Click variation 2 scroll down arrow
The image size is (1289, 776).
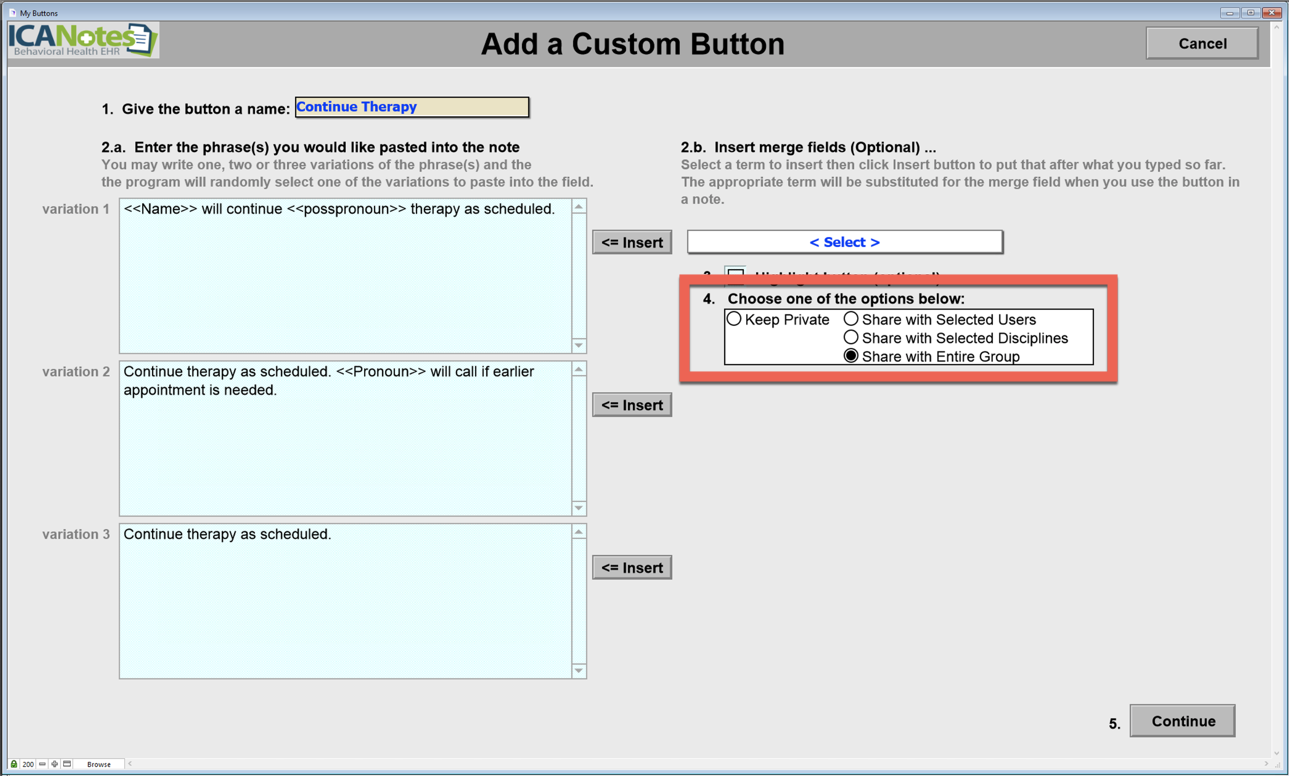tap(579, 508)
